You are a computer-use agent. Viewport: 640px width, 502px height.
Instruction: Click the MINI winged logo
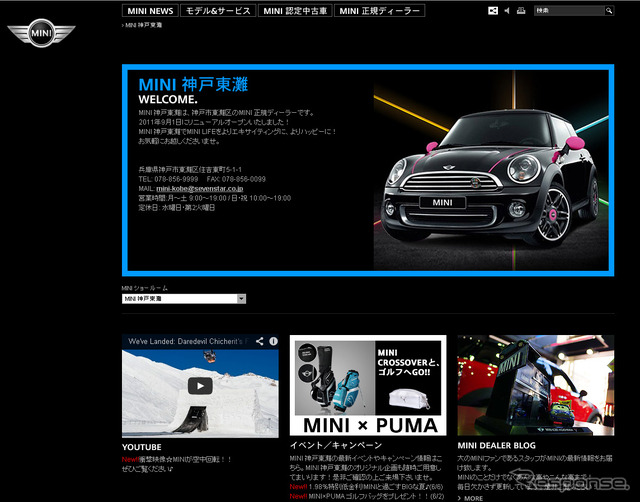(41, 33)
